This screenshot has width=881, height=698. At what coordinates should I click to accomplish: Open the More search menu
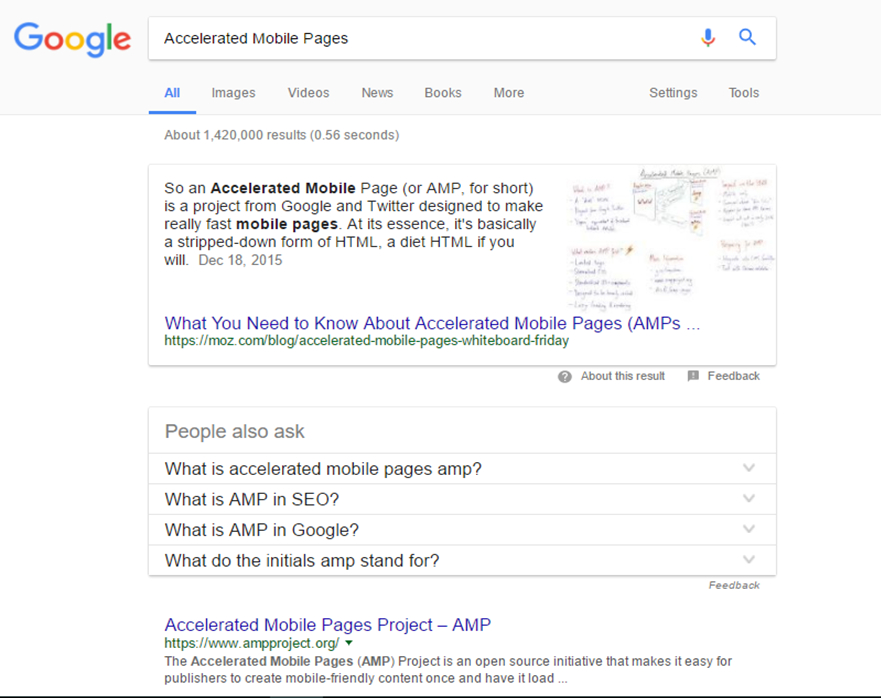509,93
